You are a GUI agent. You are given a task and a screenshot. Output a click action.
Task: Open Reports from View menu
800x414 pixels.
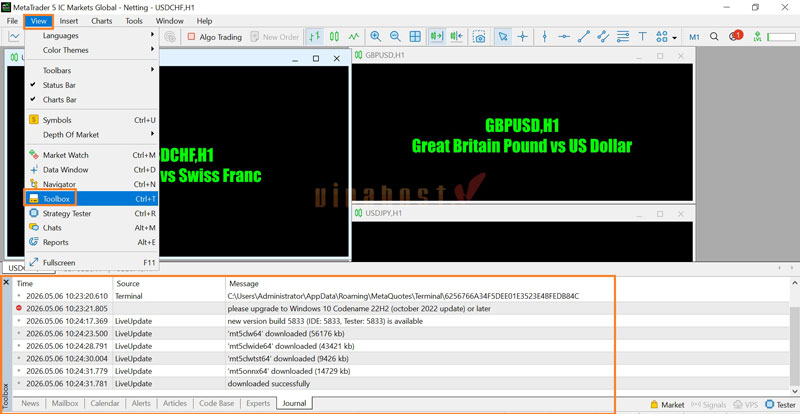[92, 242]
